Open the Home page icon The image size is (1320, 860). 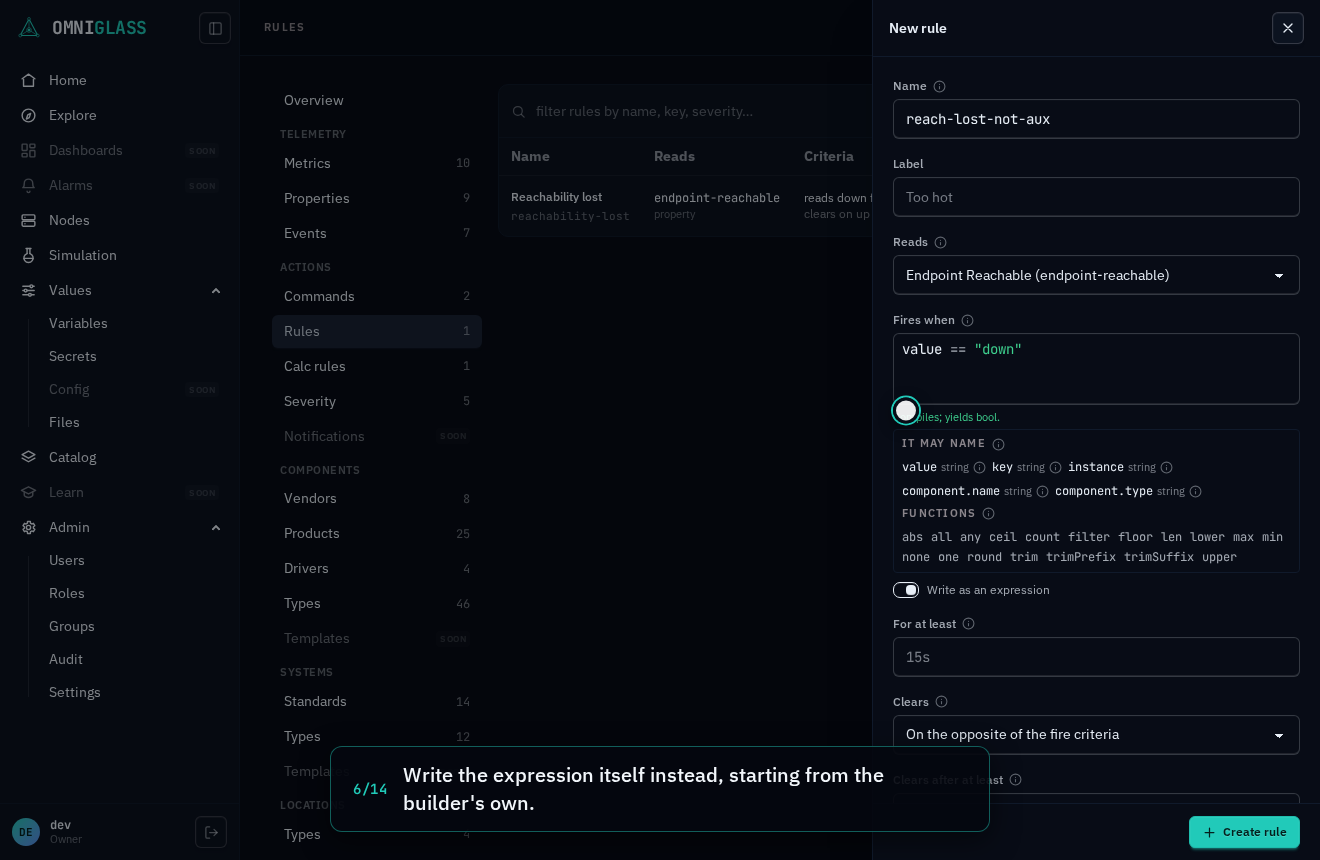(29, 80)
